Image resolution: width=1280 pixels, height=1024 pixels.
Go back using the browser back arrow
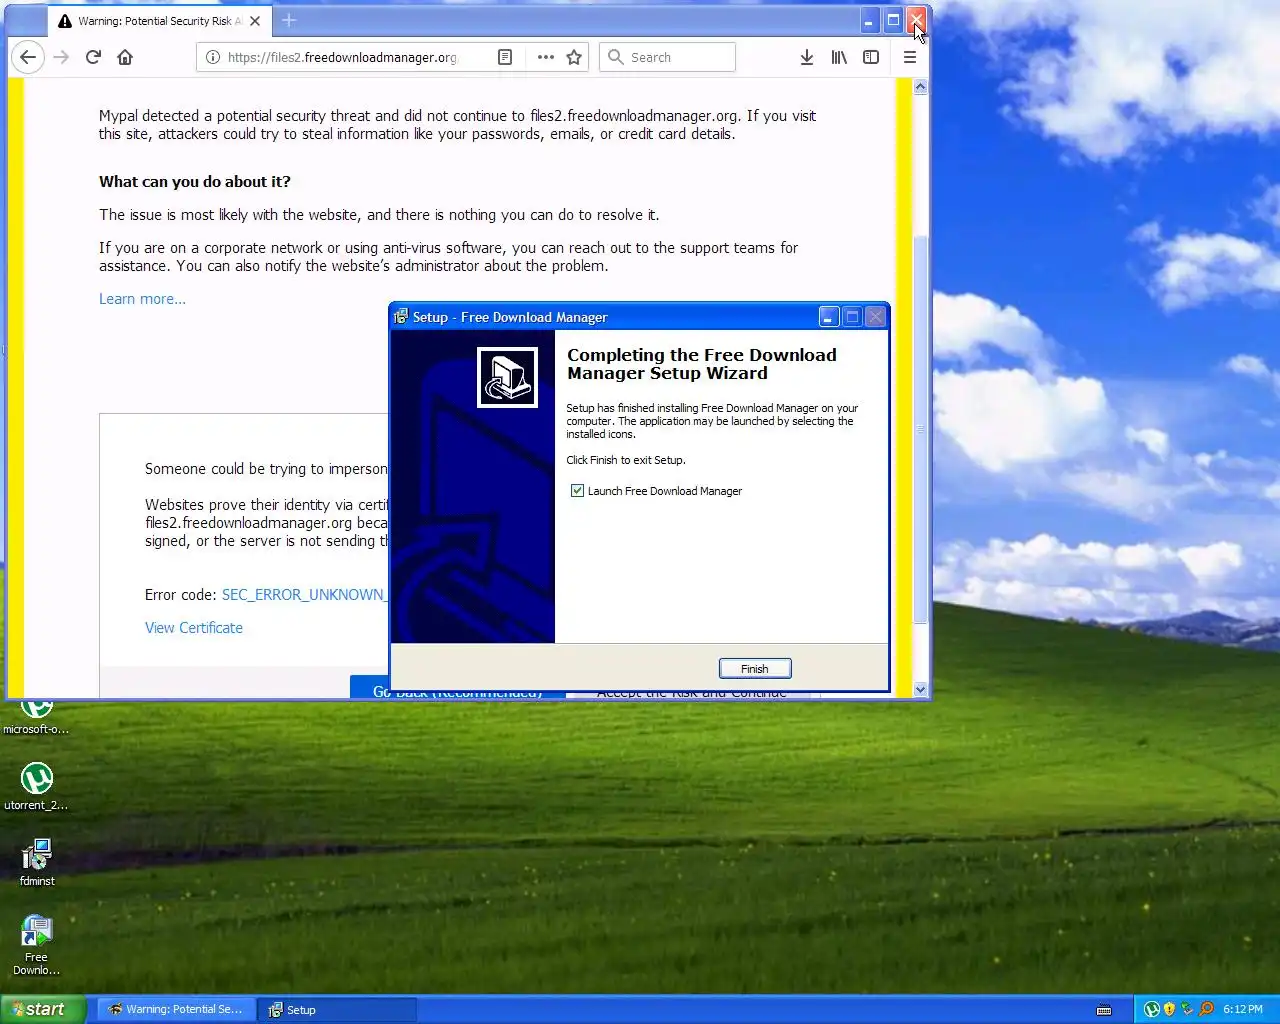[28, 57]
